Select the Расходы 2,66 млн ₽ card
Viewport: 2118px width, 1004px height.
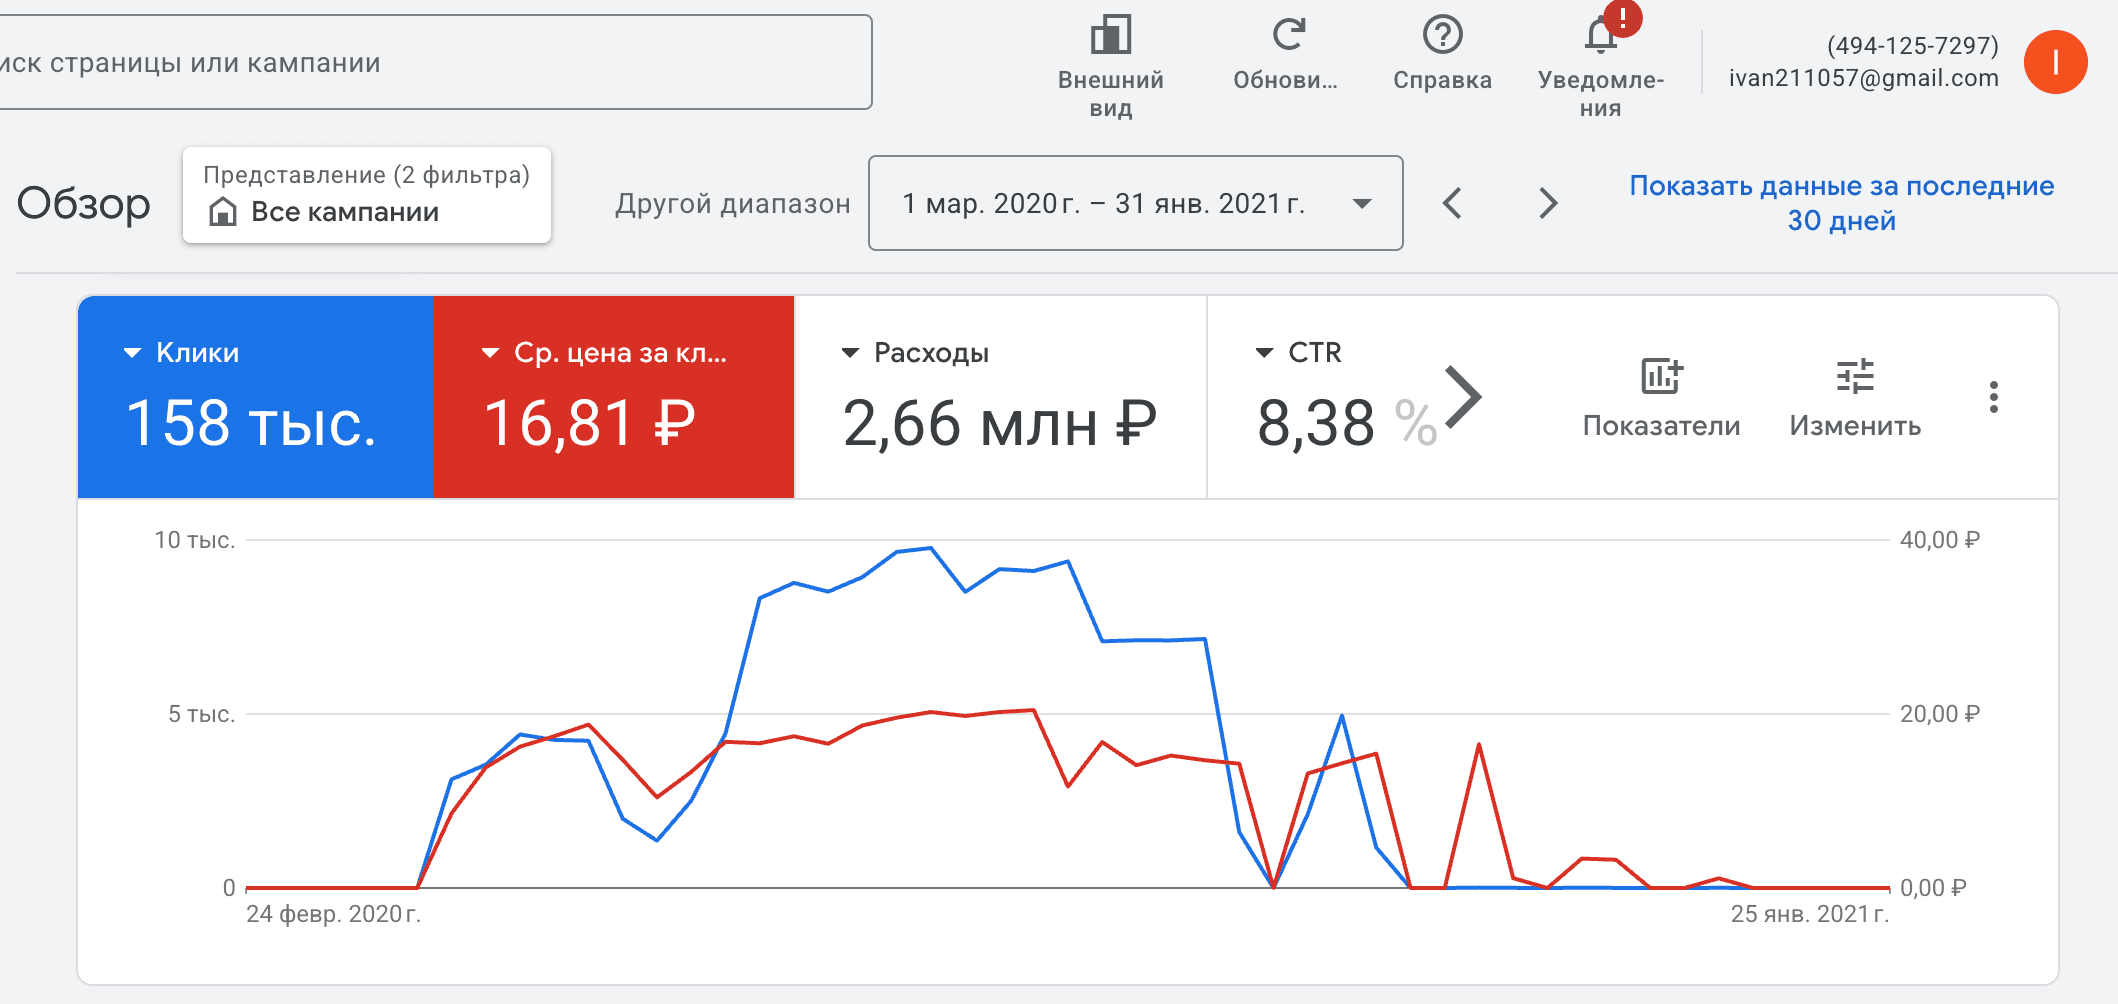[1000, 397]
